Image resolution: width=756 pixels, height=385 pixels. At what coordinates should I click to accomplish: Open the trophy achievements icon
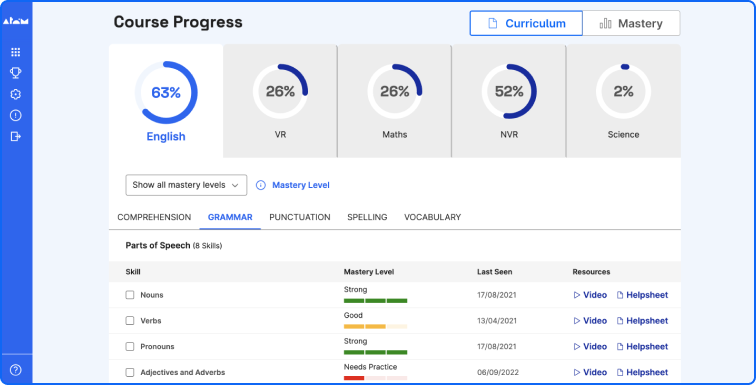click(15, 73)
